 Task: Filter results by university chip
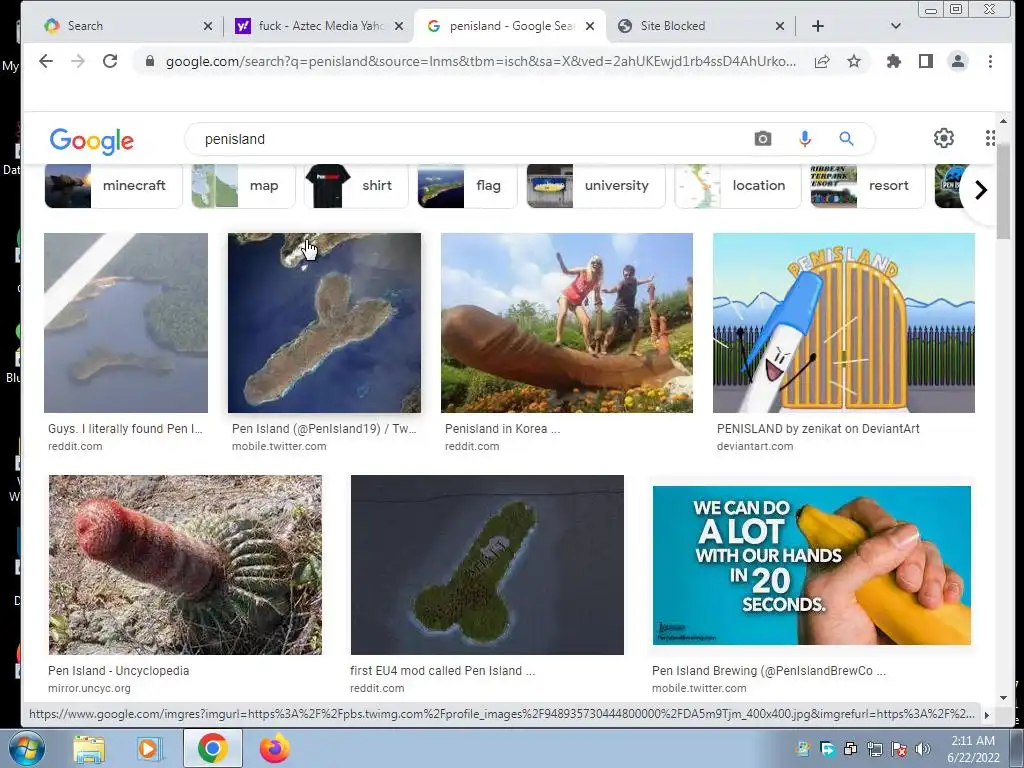(x=596, y=185)
